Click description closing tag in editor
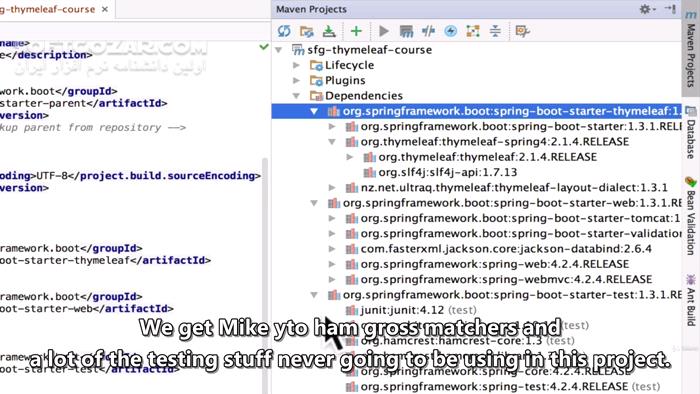 pyautogui.click(x=48, y=55)
